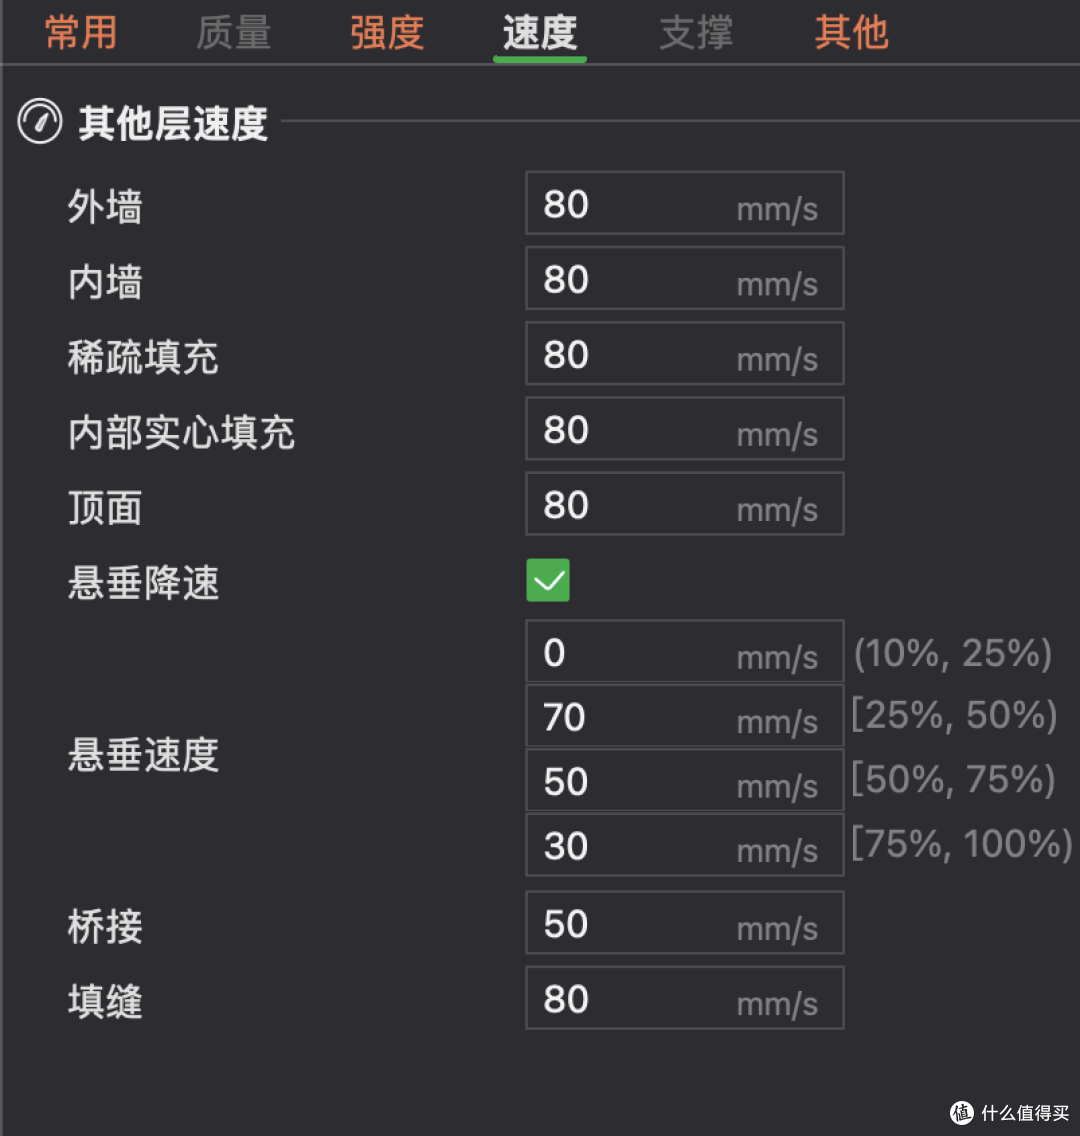
Task: Click the 内墙 speed input field
Action: tap(685, 278)
